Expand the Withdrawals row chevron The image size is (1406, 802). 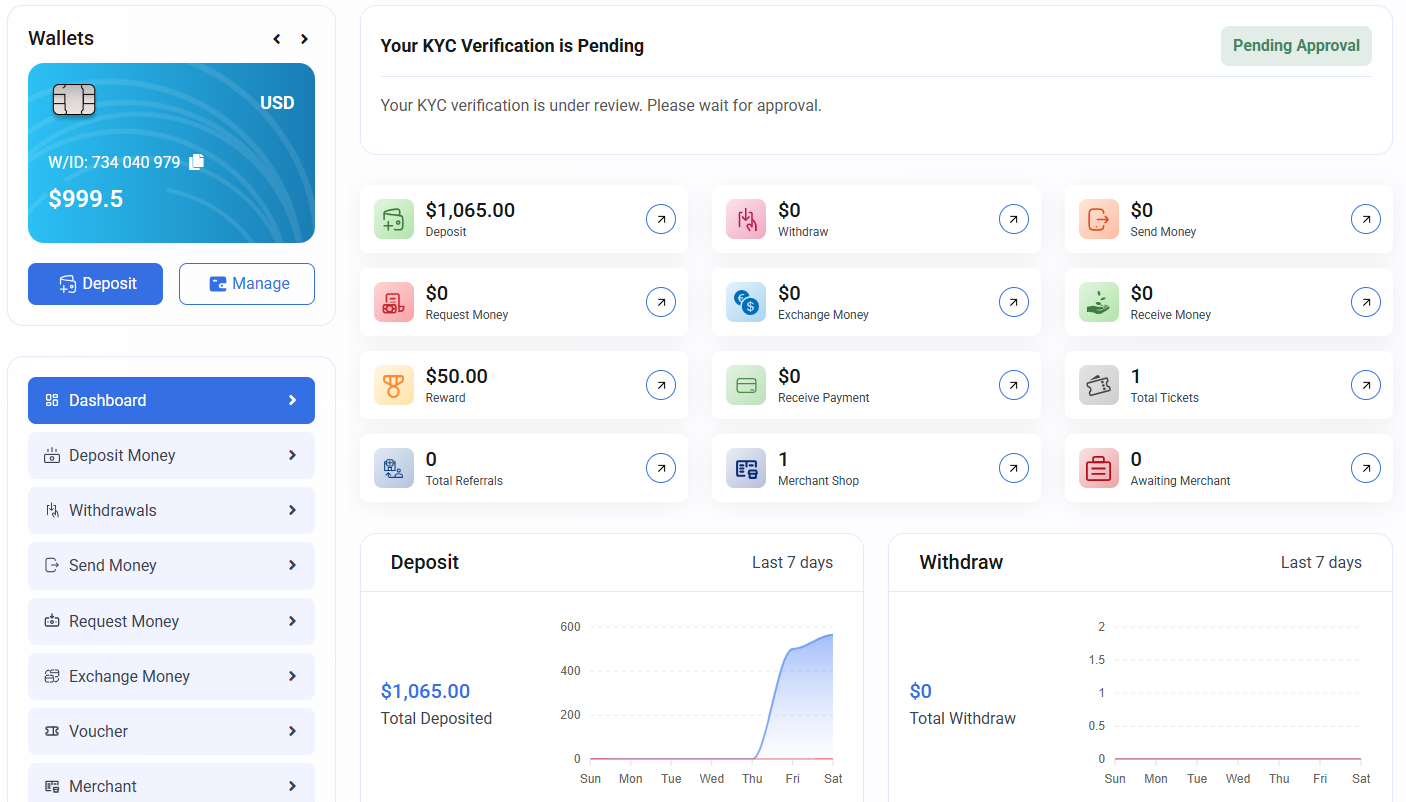tap(292, 510)
